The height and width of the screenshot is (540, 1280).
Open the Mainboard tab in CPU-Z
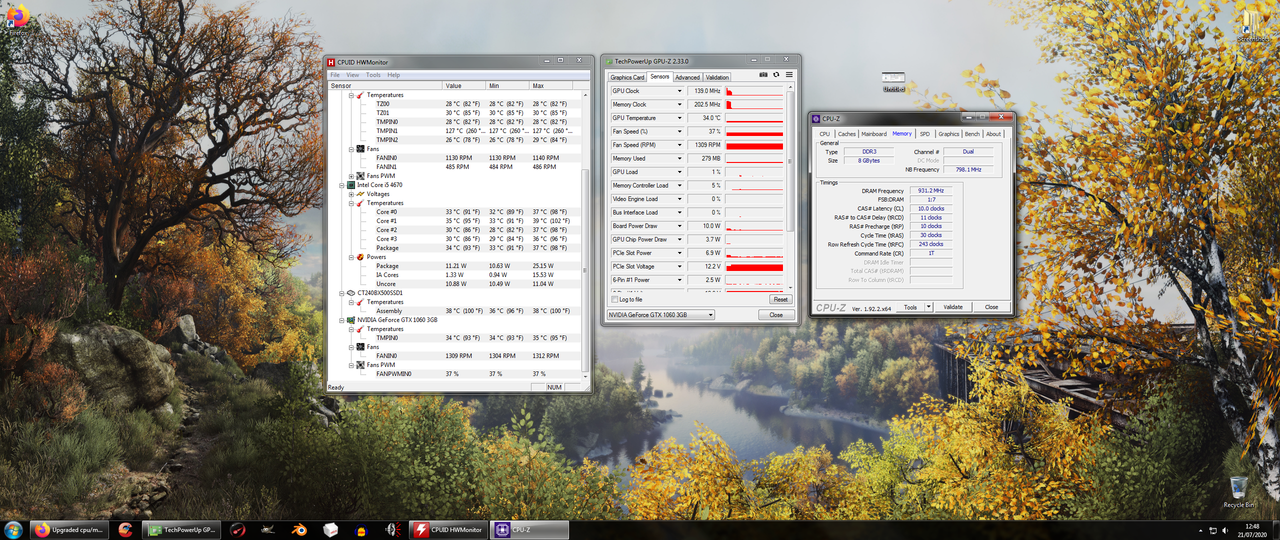pyautogui.click(x=874, y=134)
